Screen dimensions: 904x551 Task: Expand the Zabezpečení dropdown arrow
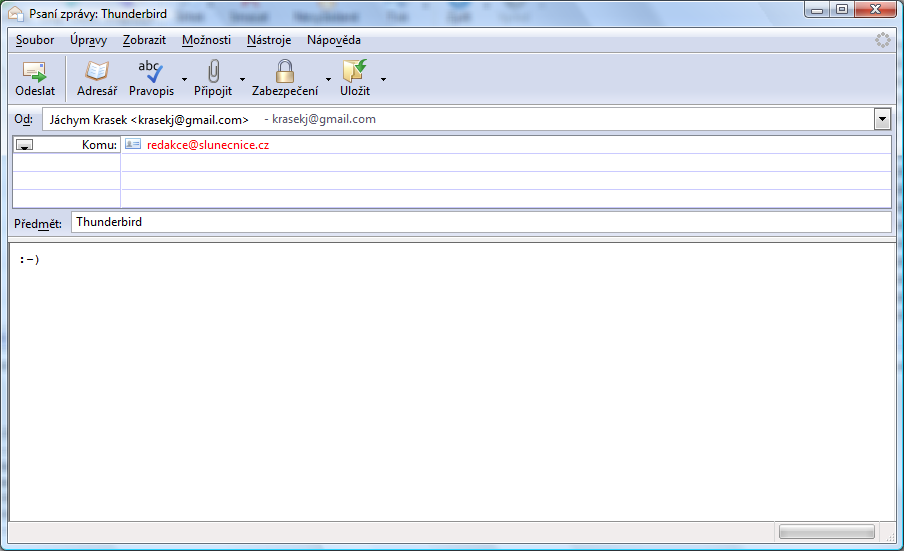328,80
